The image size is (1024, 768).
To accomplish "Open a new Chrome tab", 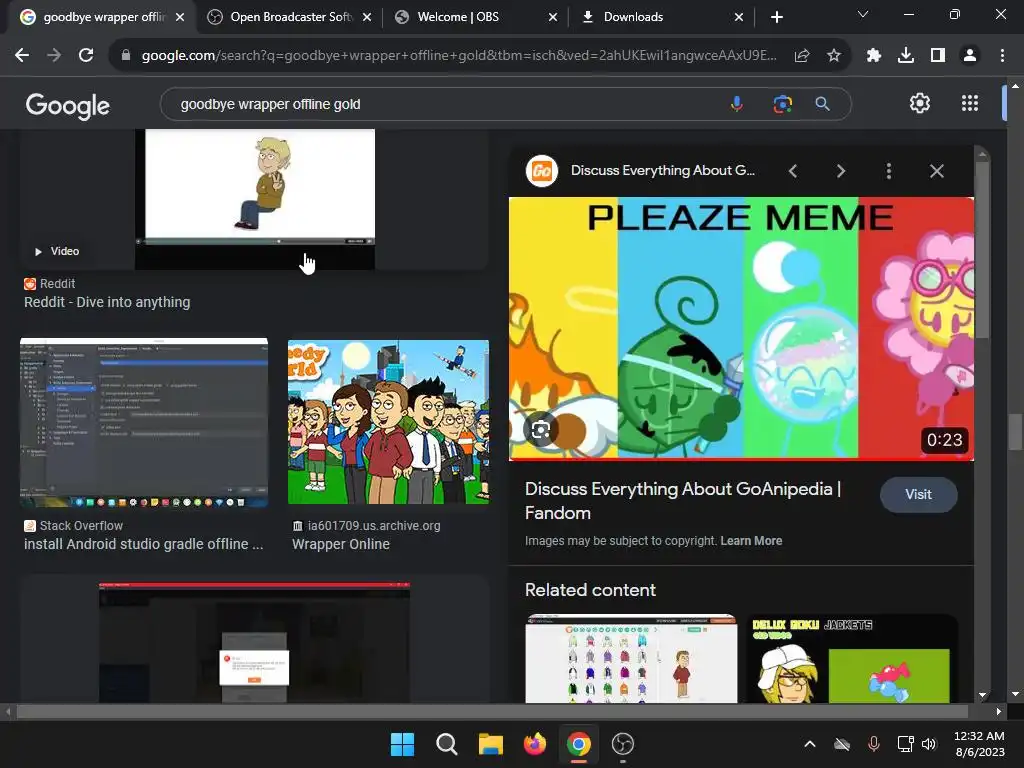I will click(x=776, y=17).
